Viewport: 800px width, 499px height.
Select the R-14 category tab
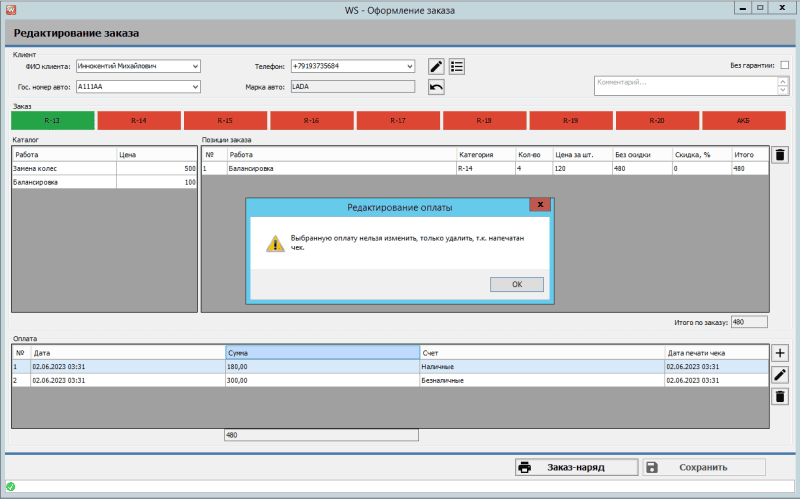138,120
